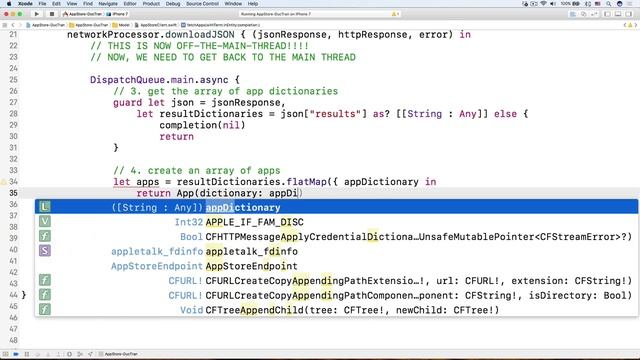Select APPLE_IF_FAM_DISC completion
Screen dimensions: 640x360
pyautogui.click(x=336, y=222)
